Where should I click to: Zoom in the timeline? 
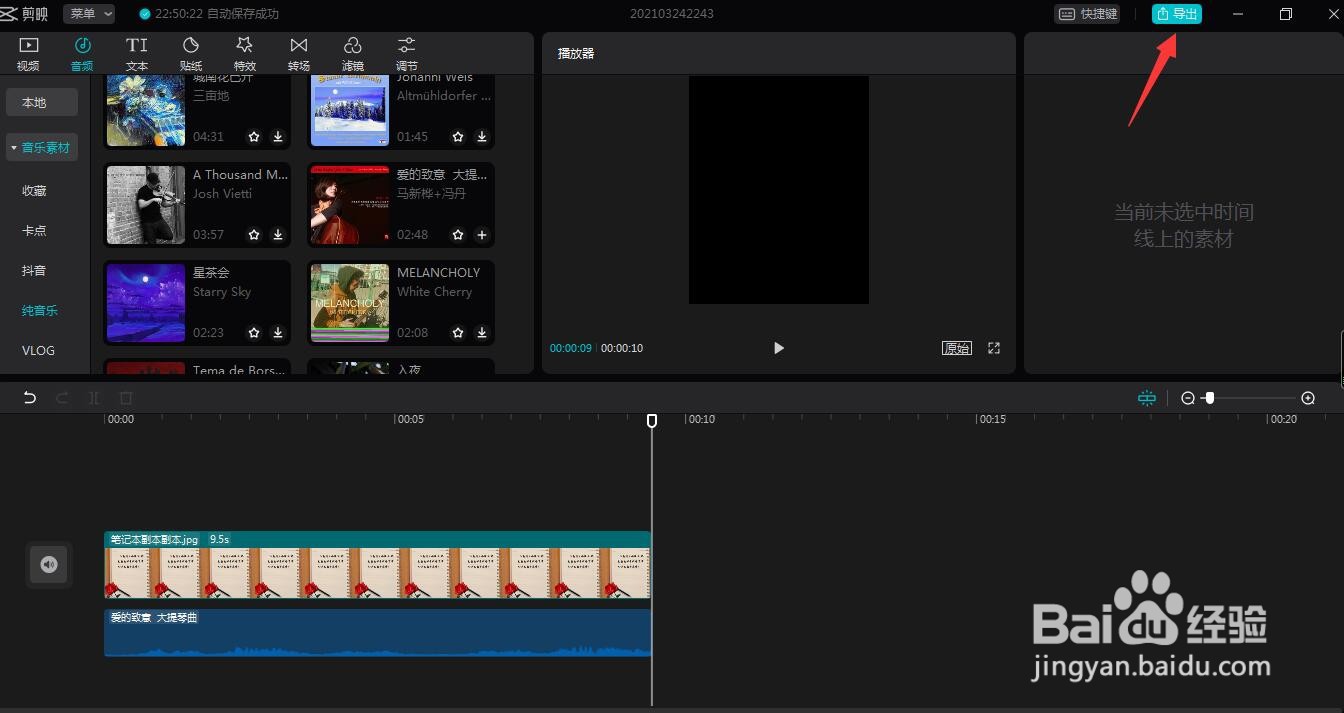[1308, 398]
